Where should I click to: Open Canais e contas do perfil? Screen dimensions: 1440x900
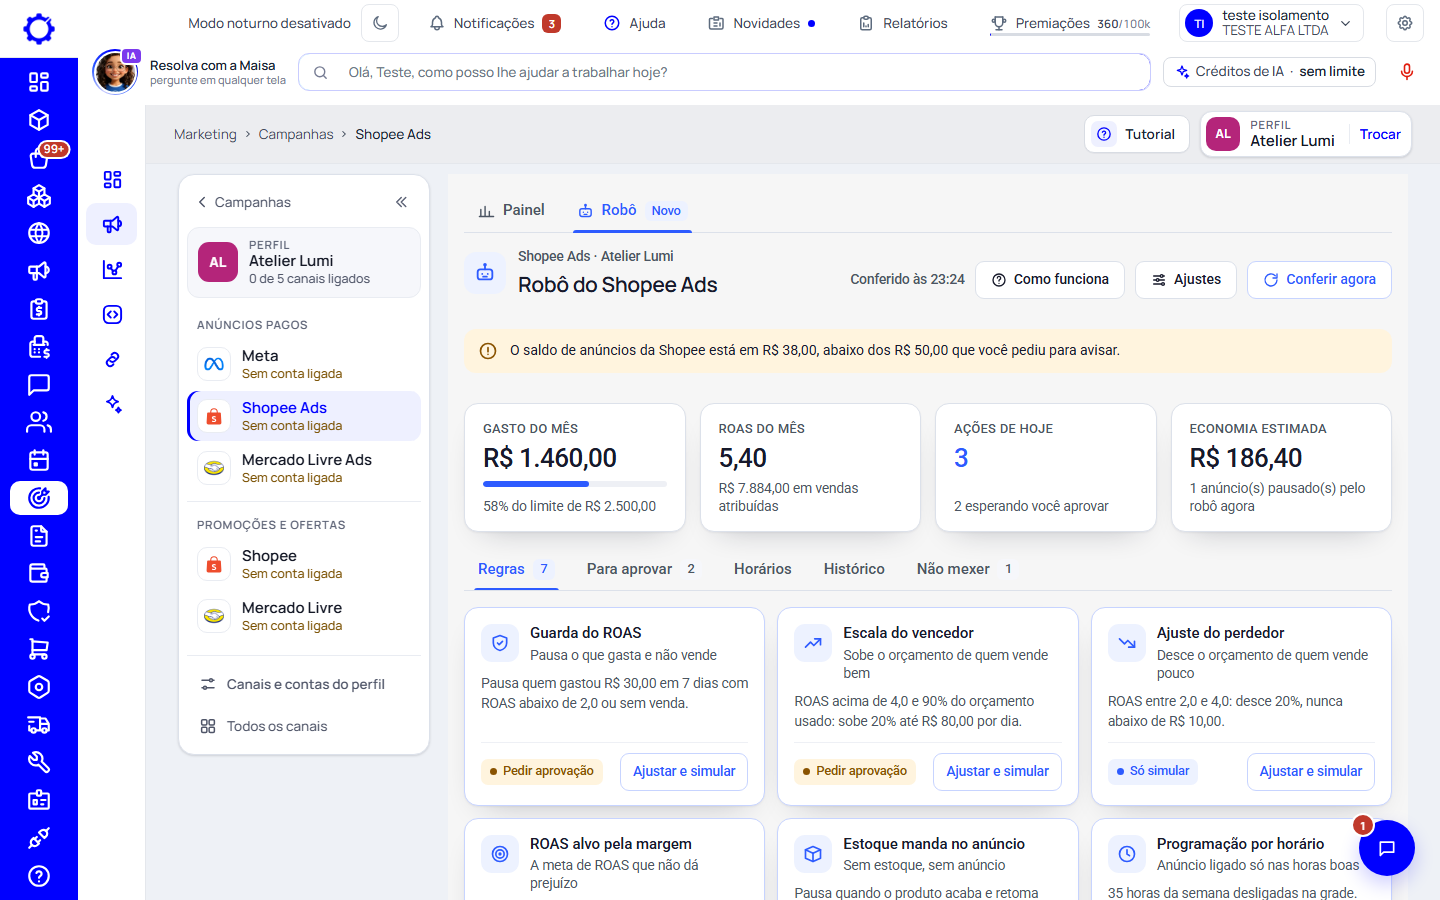304,684
